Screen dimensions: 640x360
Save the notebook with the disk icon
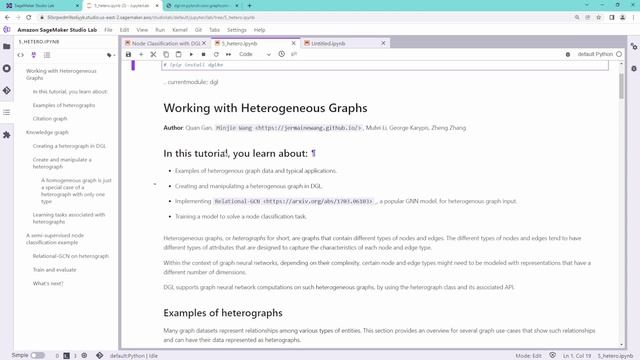pos(128,54)
